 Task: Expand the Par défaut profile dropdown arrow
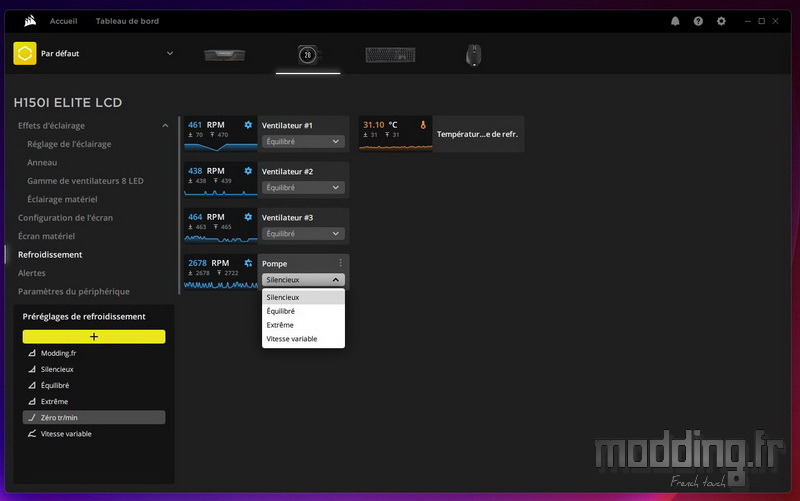tap(170, 53)
